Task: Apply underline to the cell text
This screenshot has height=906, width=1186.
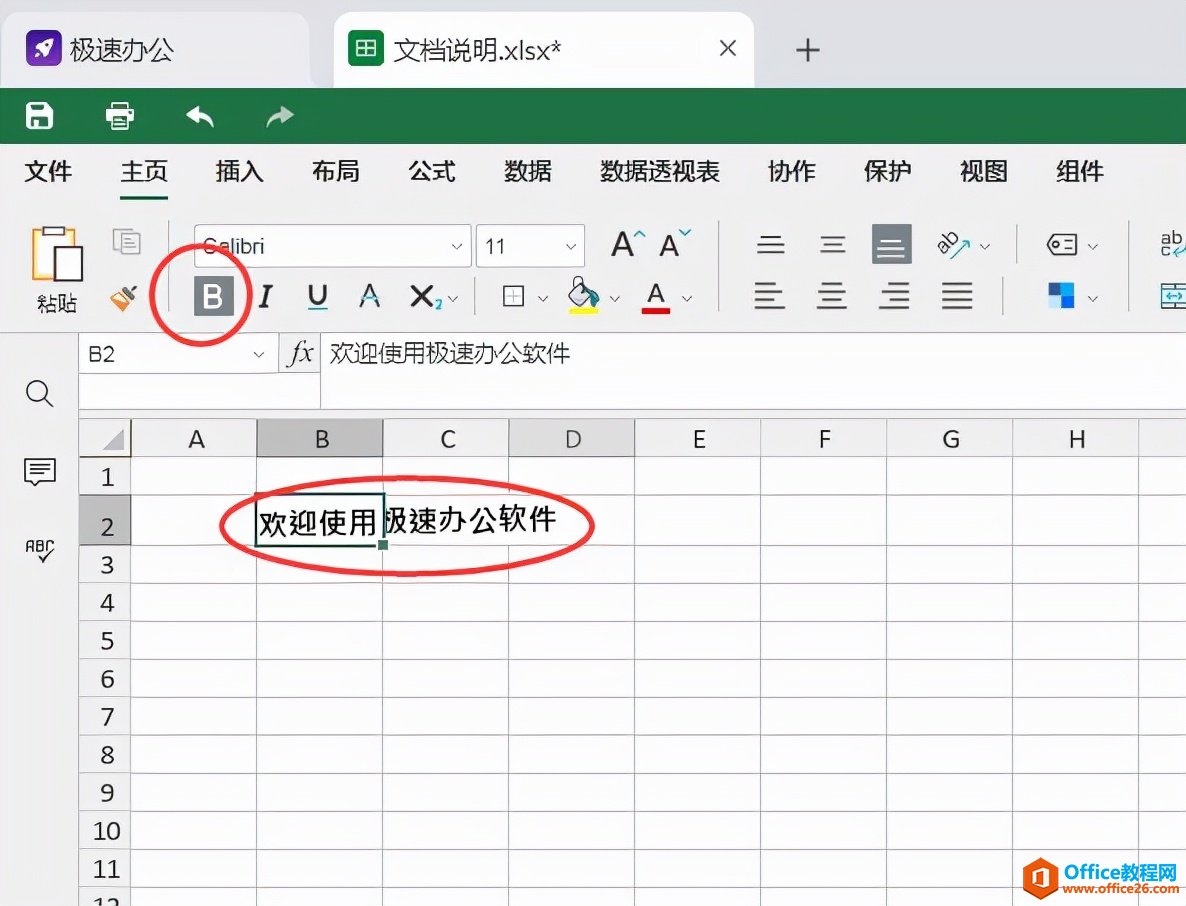Action: (x=316, y=295)
